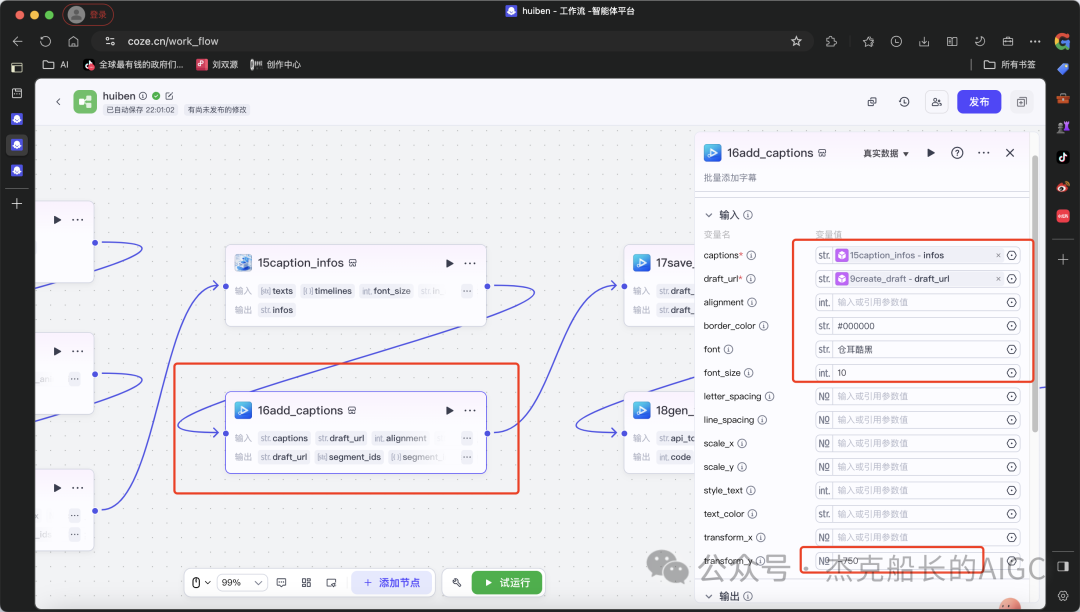
Task: Open the browser home page icon
Action: pyautogui.click(x=73, y=41)
